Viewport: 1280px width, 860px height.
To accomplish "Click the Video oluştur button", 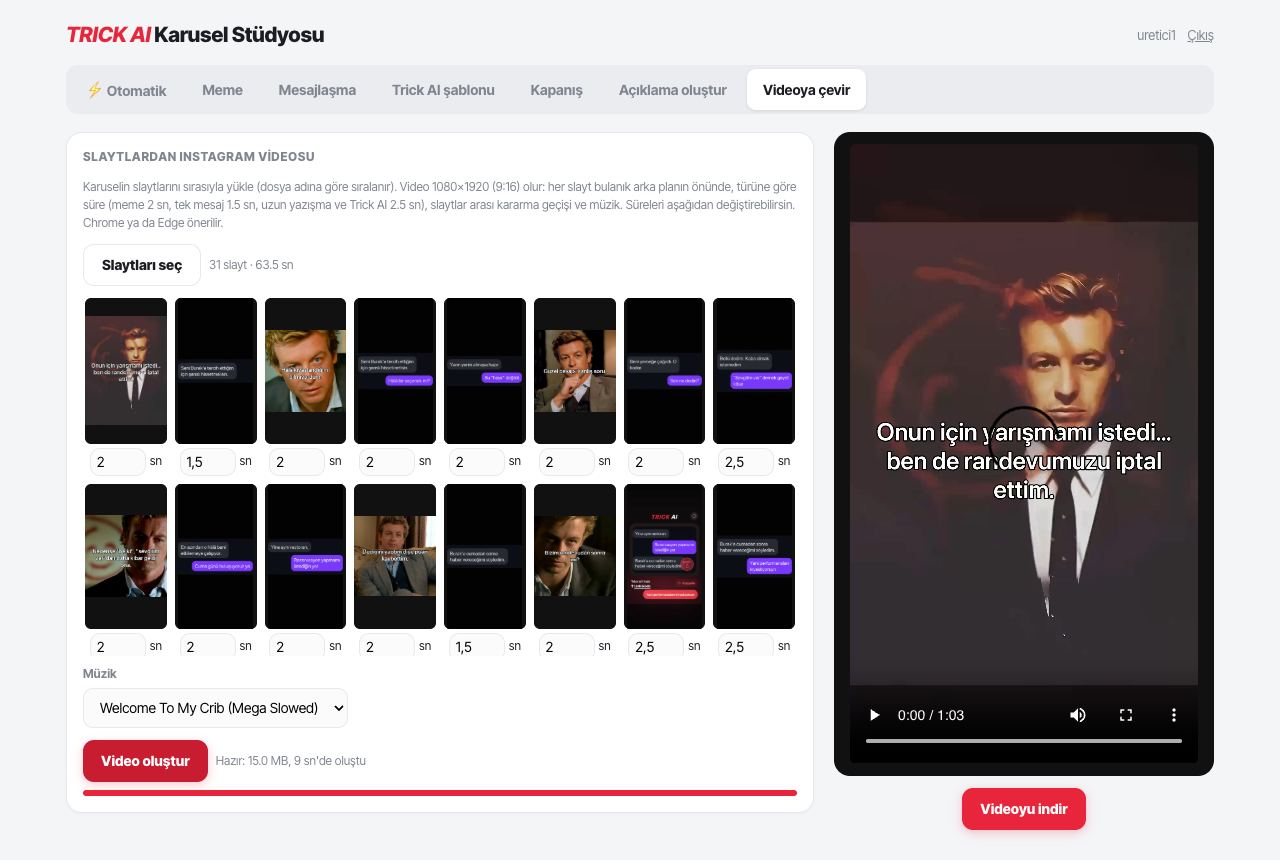I will [145, 761].
